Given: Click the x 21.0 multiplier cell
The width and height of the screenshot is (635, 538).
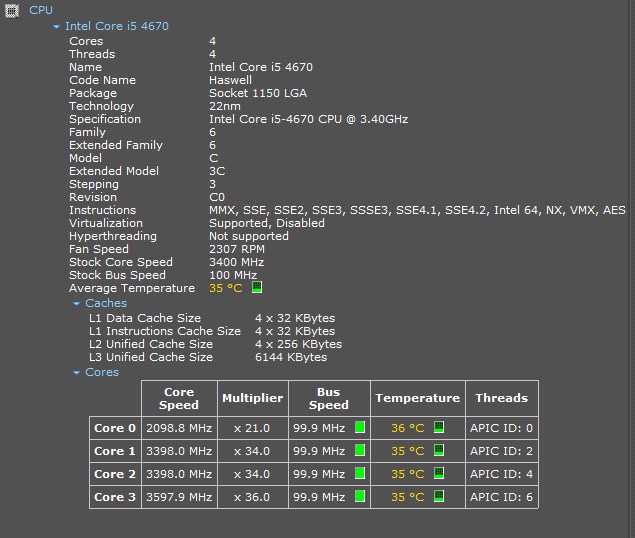Looking at the screenshot, I should pyautogui.click(x=252, y=428).
